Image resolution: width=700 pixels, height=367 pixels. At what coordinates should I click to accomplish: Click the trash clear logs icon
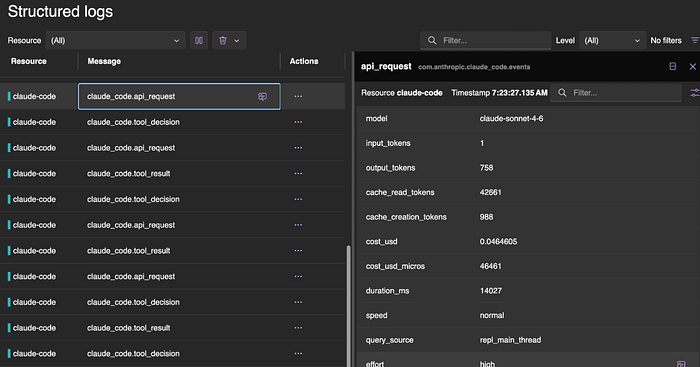pos(223,41)
